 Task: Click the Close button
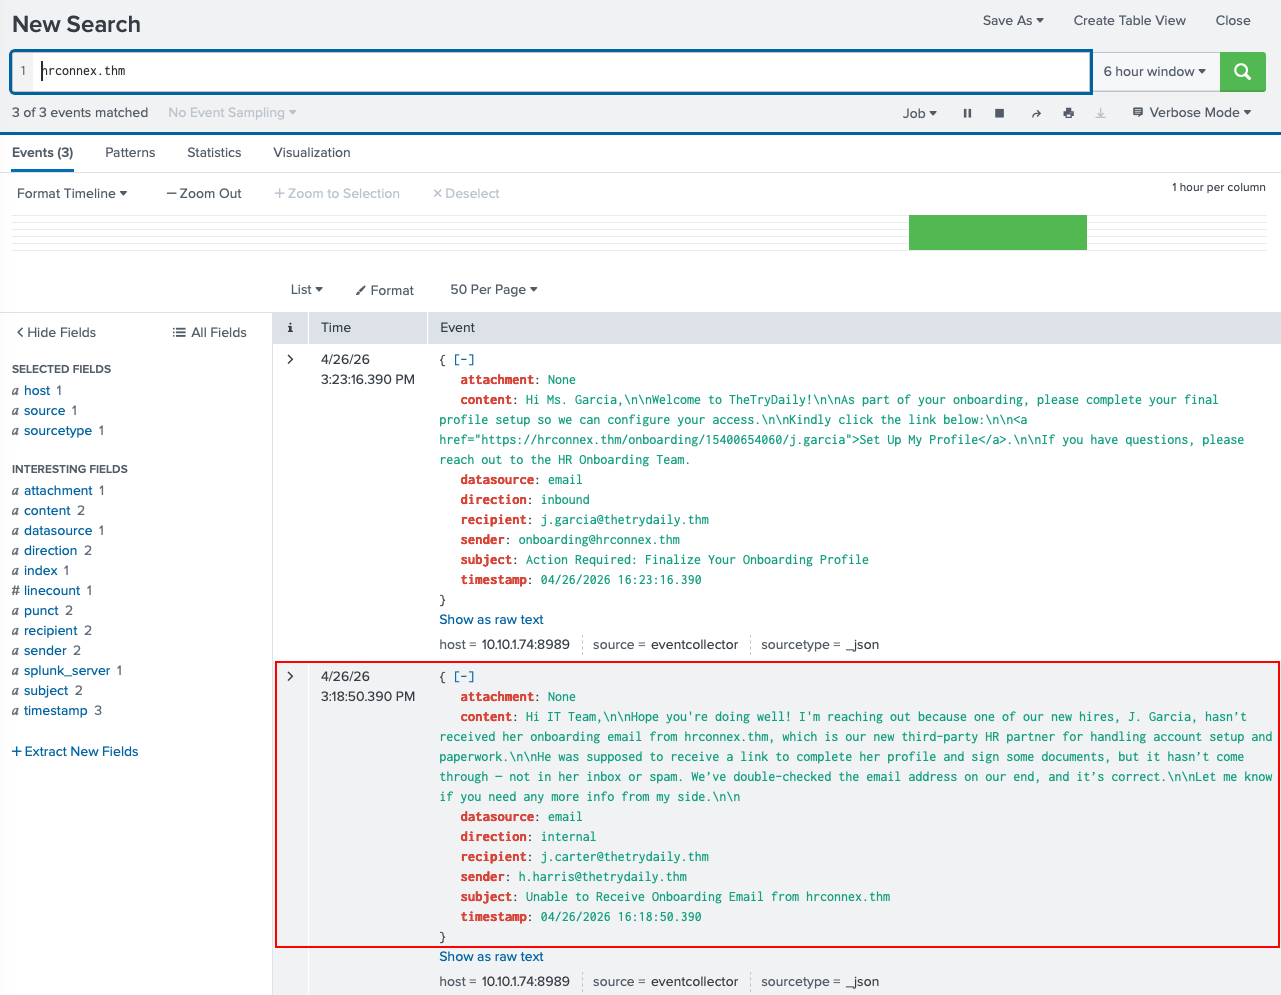[1233, 20]
